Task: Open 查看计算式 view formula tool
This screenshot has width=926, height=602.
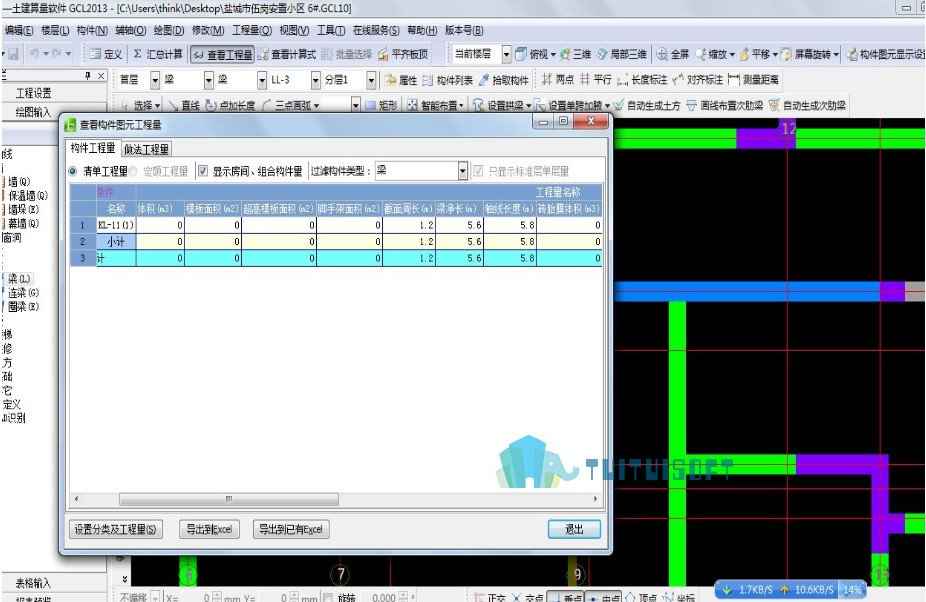Action: click(287, 54)
